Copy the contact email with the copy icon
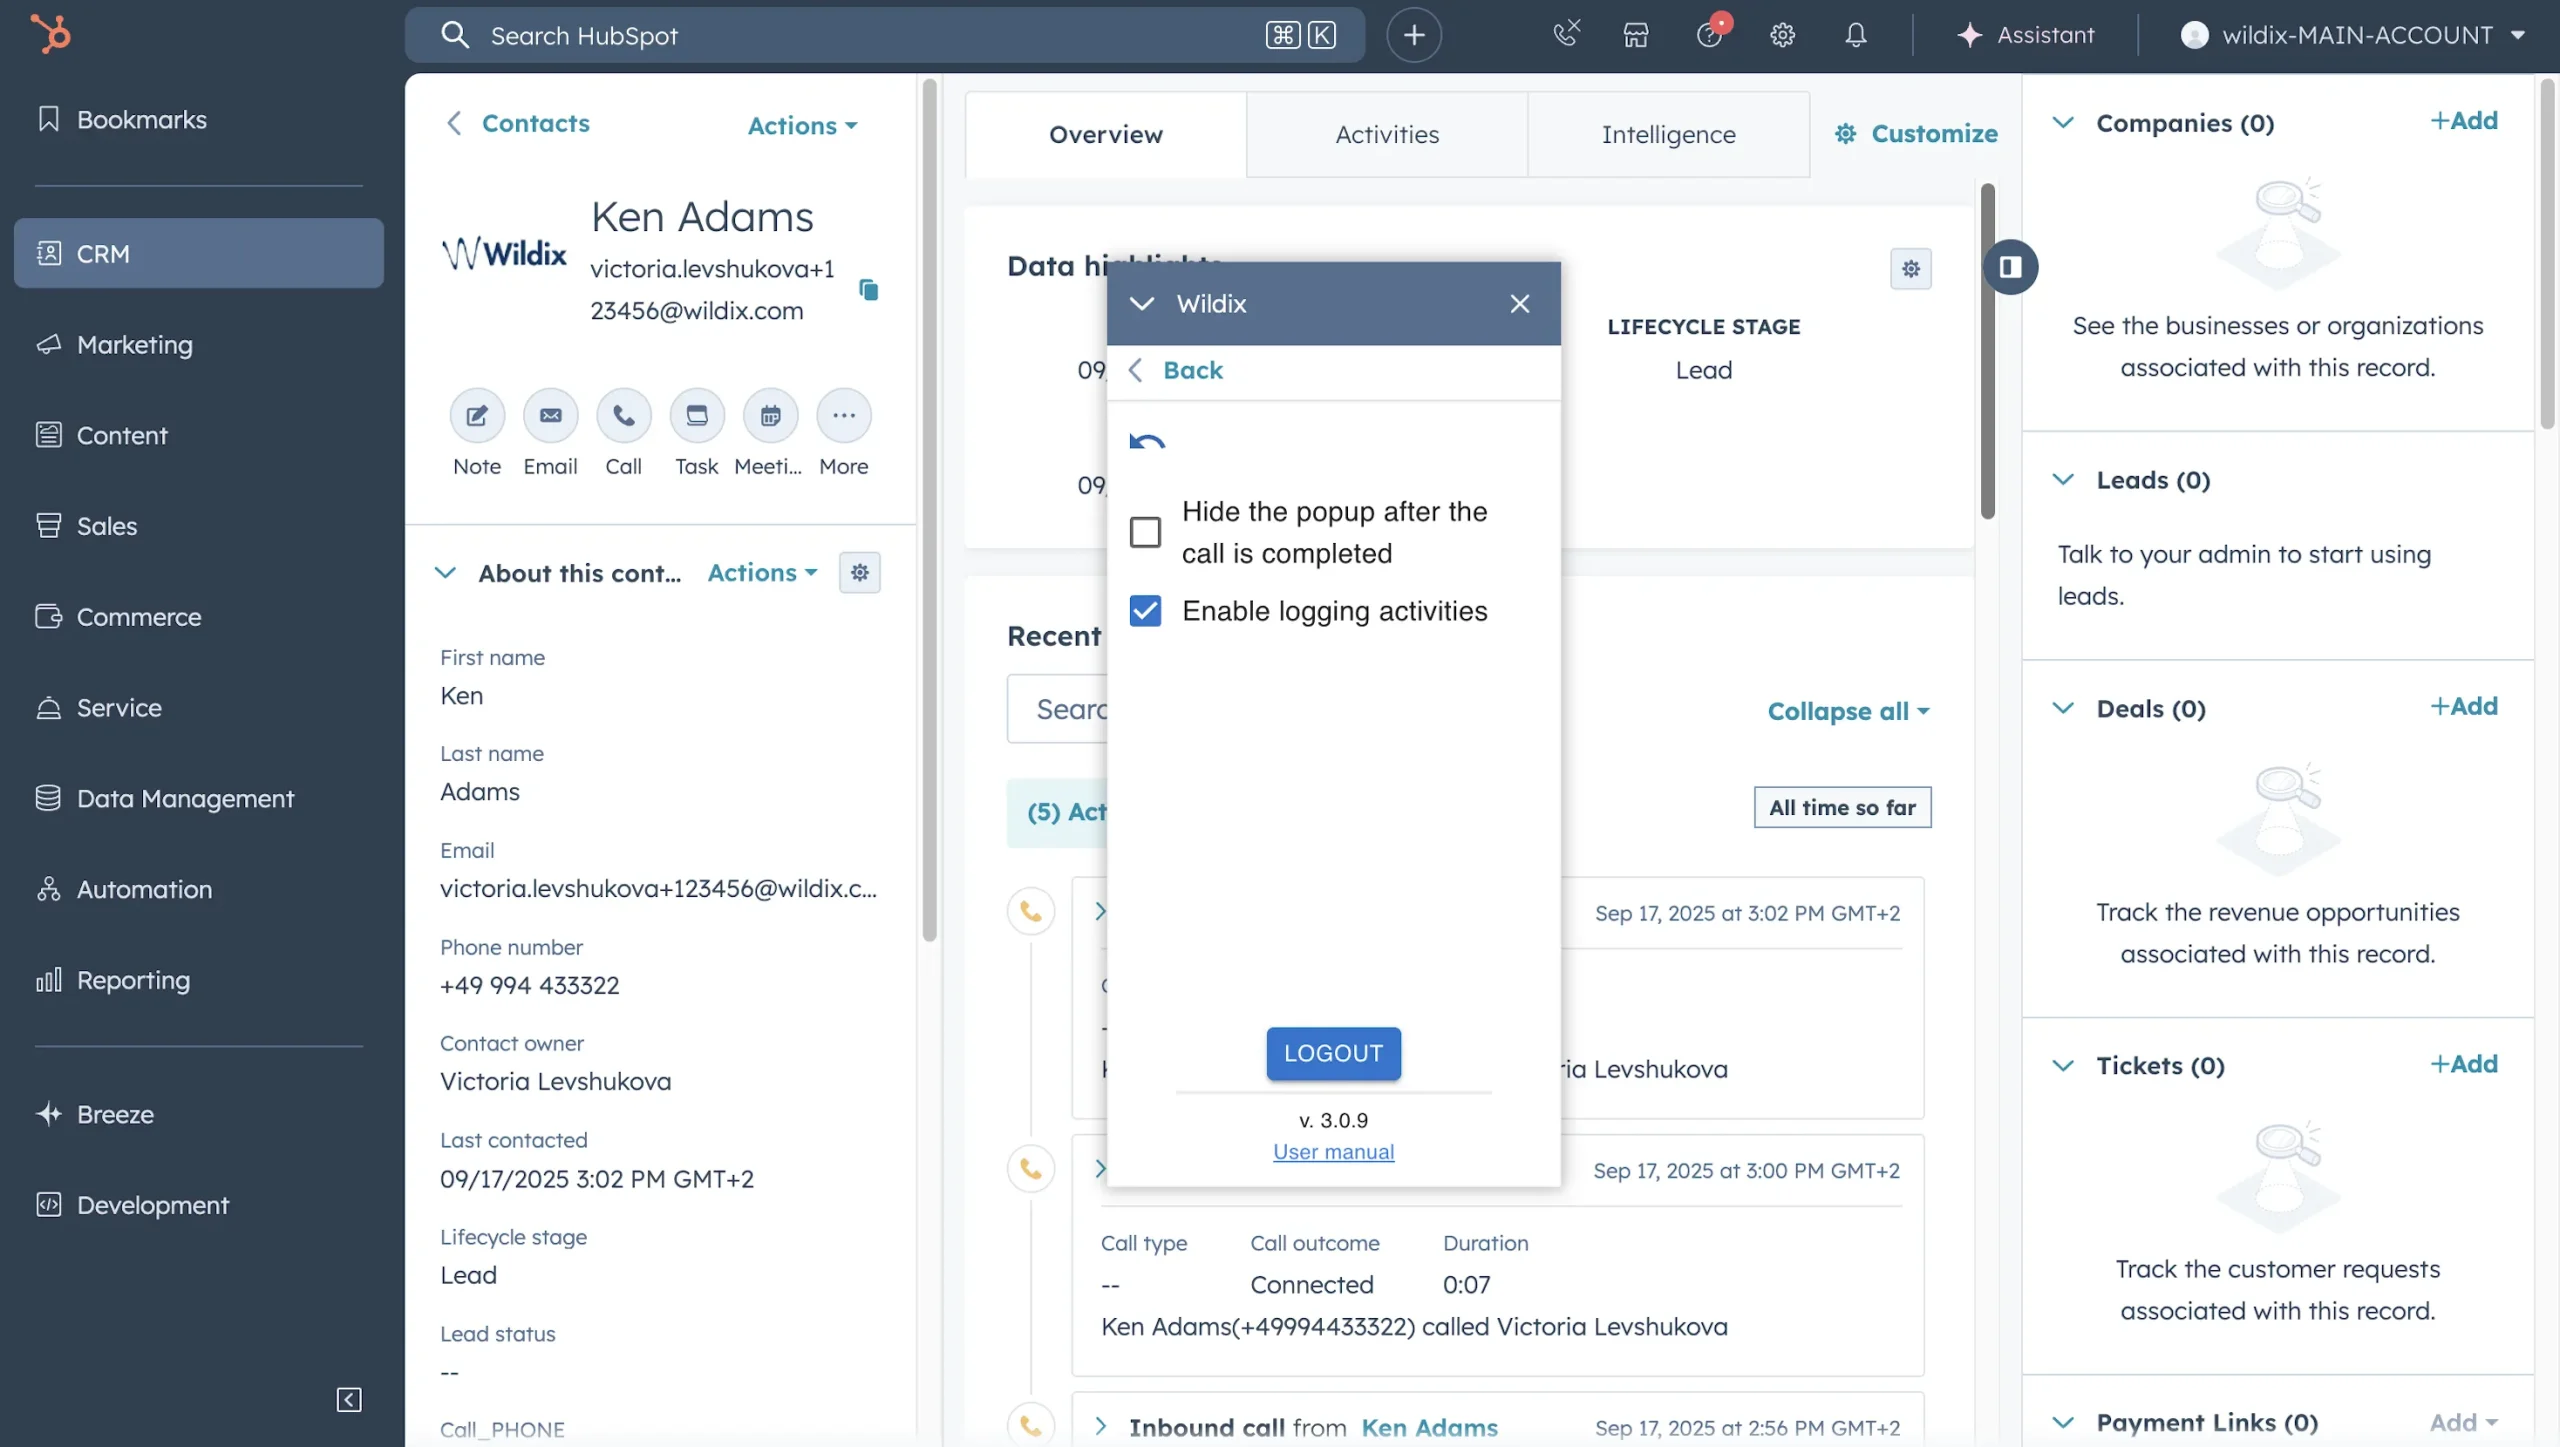 pos(868,290)
